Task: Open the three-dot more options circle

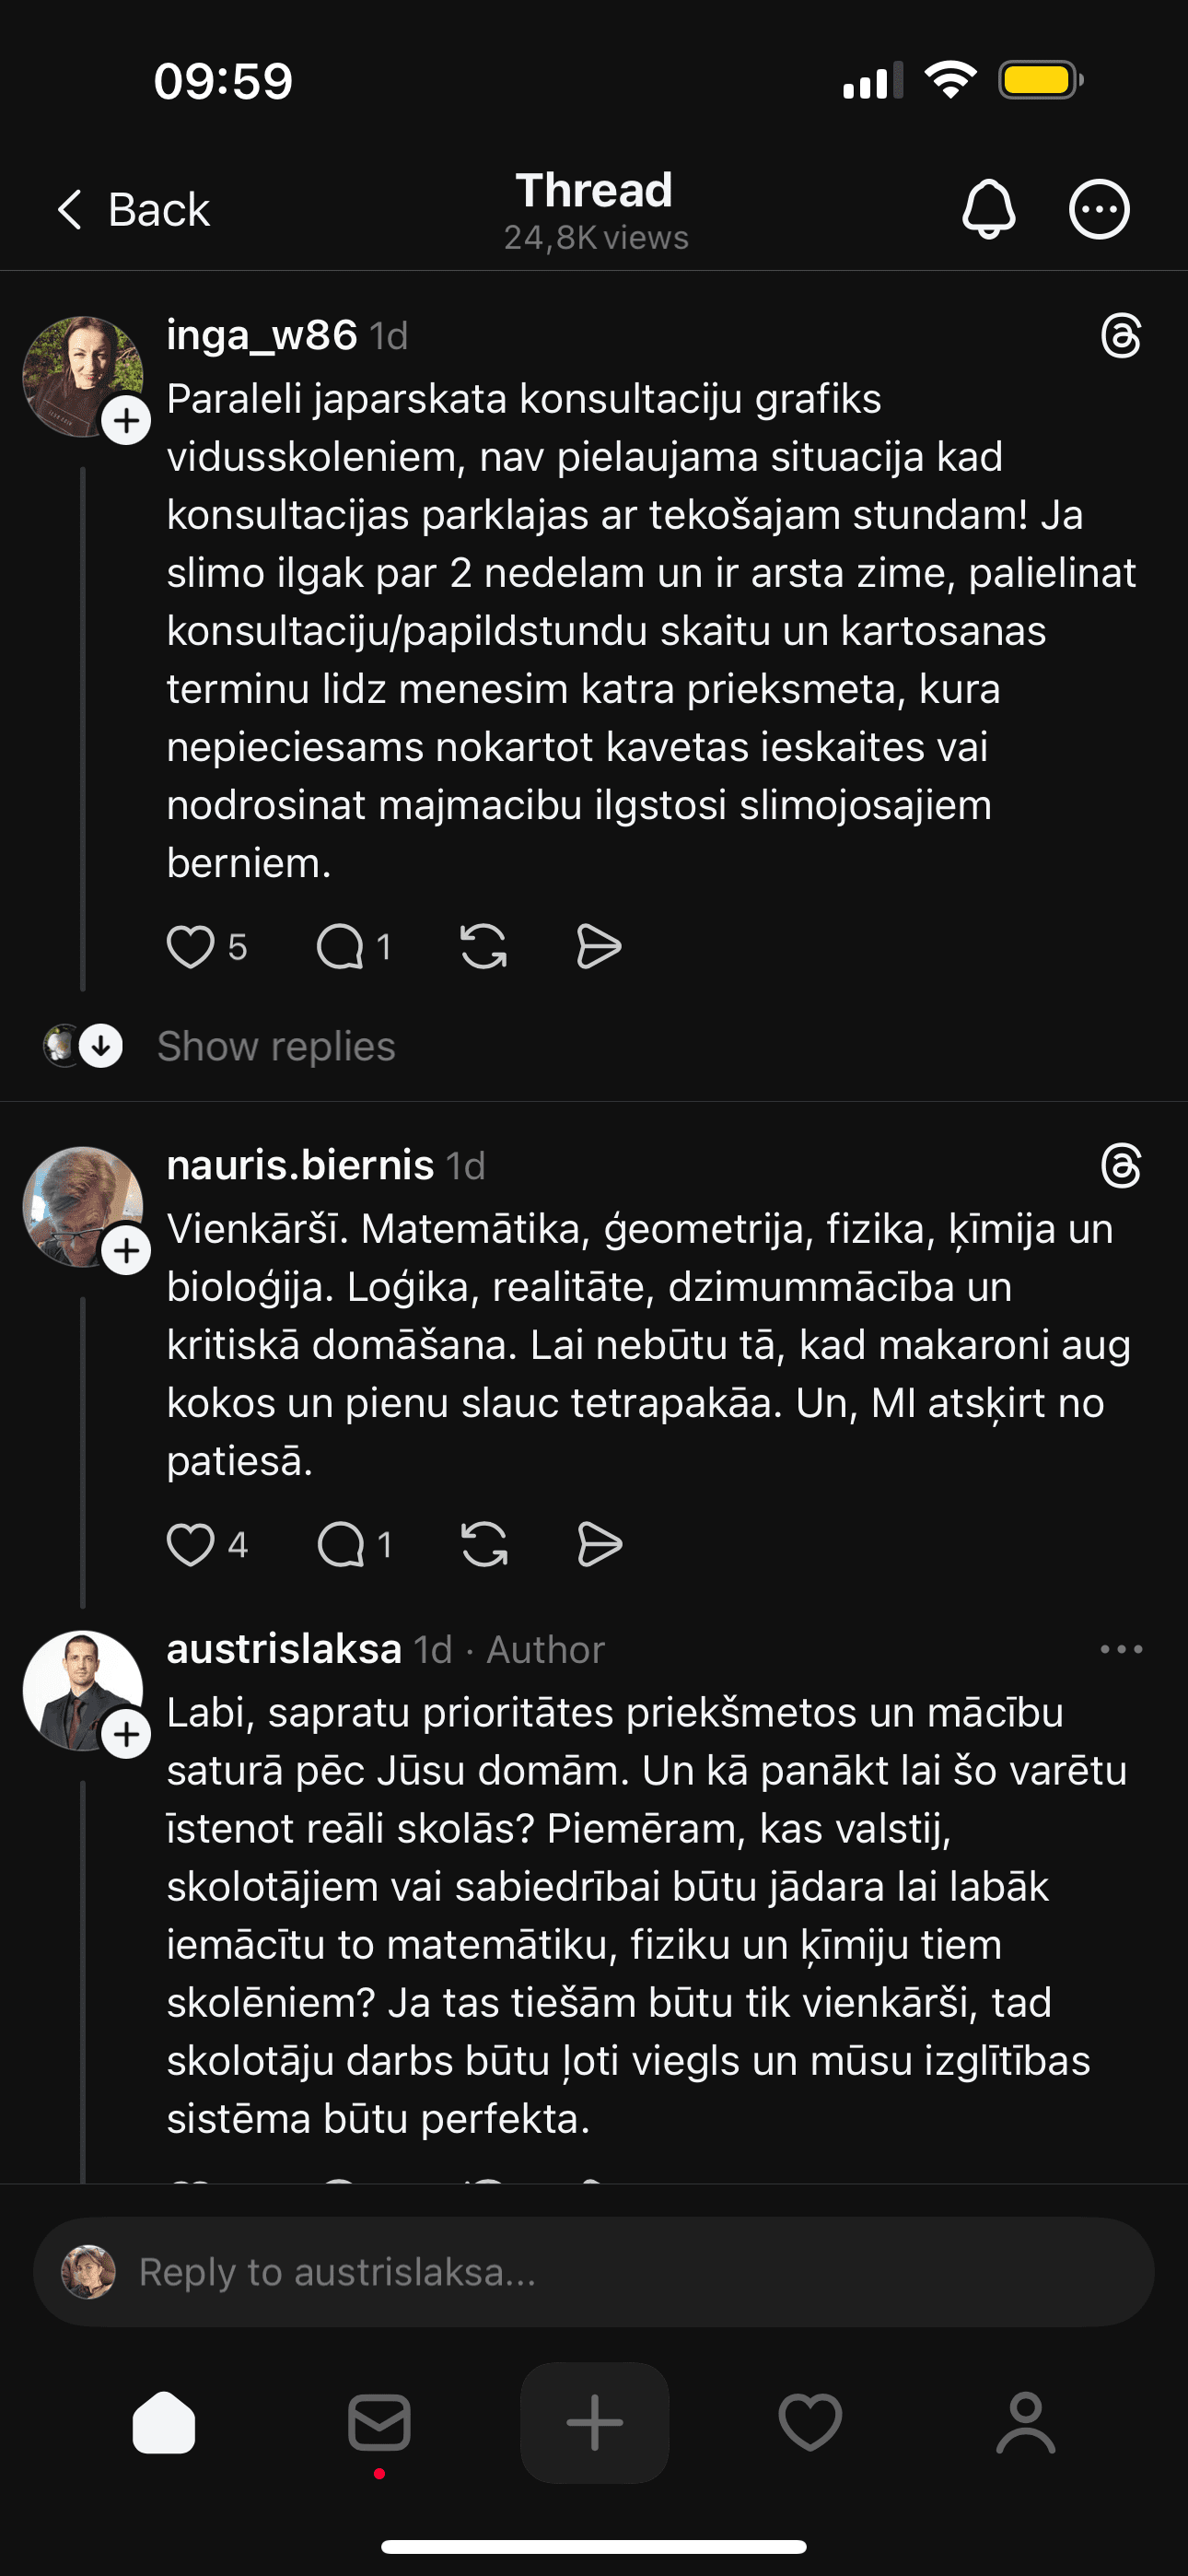Action: click(1099, 209)
